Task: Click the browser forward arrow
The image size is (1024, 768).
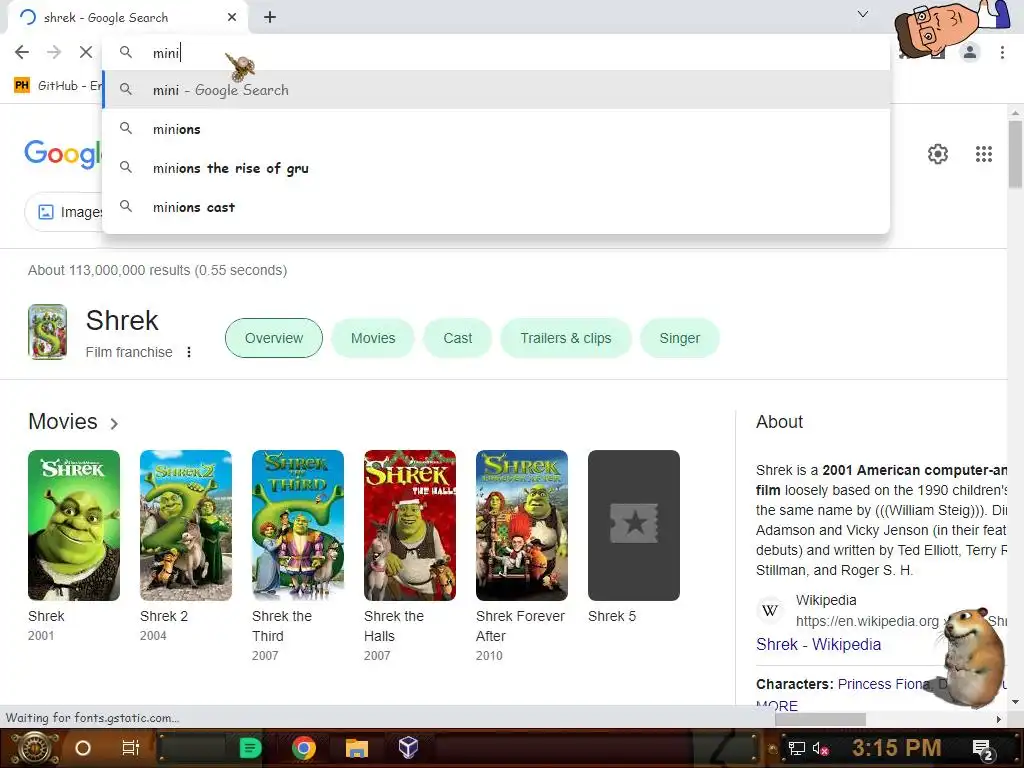Action: tap(54, 52)
